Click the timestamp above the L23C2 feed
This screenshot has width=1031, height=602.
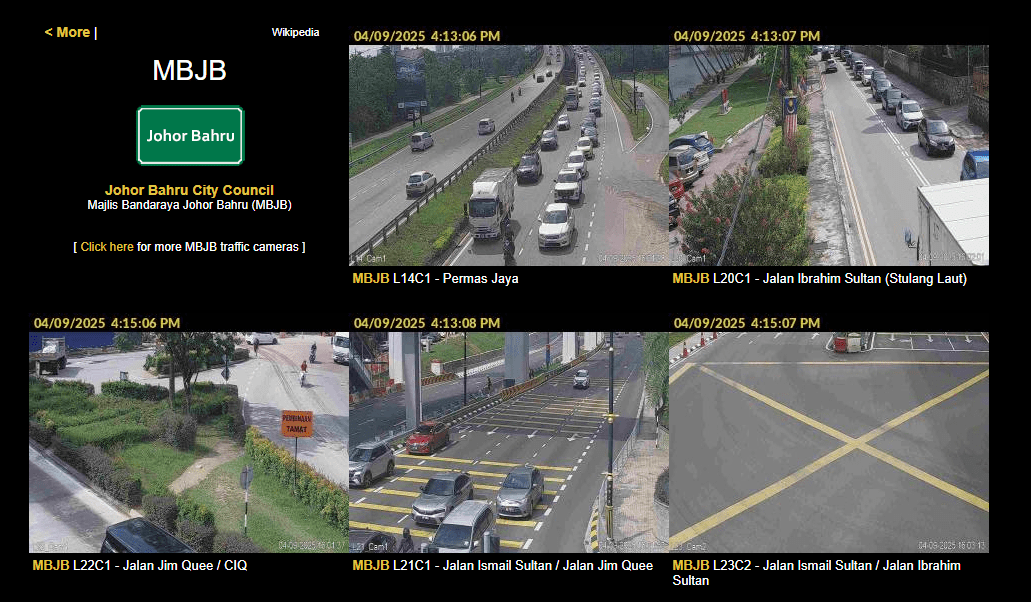(x=747, y=323)
